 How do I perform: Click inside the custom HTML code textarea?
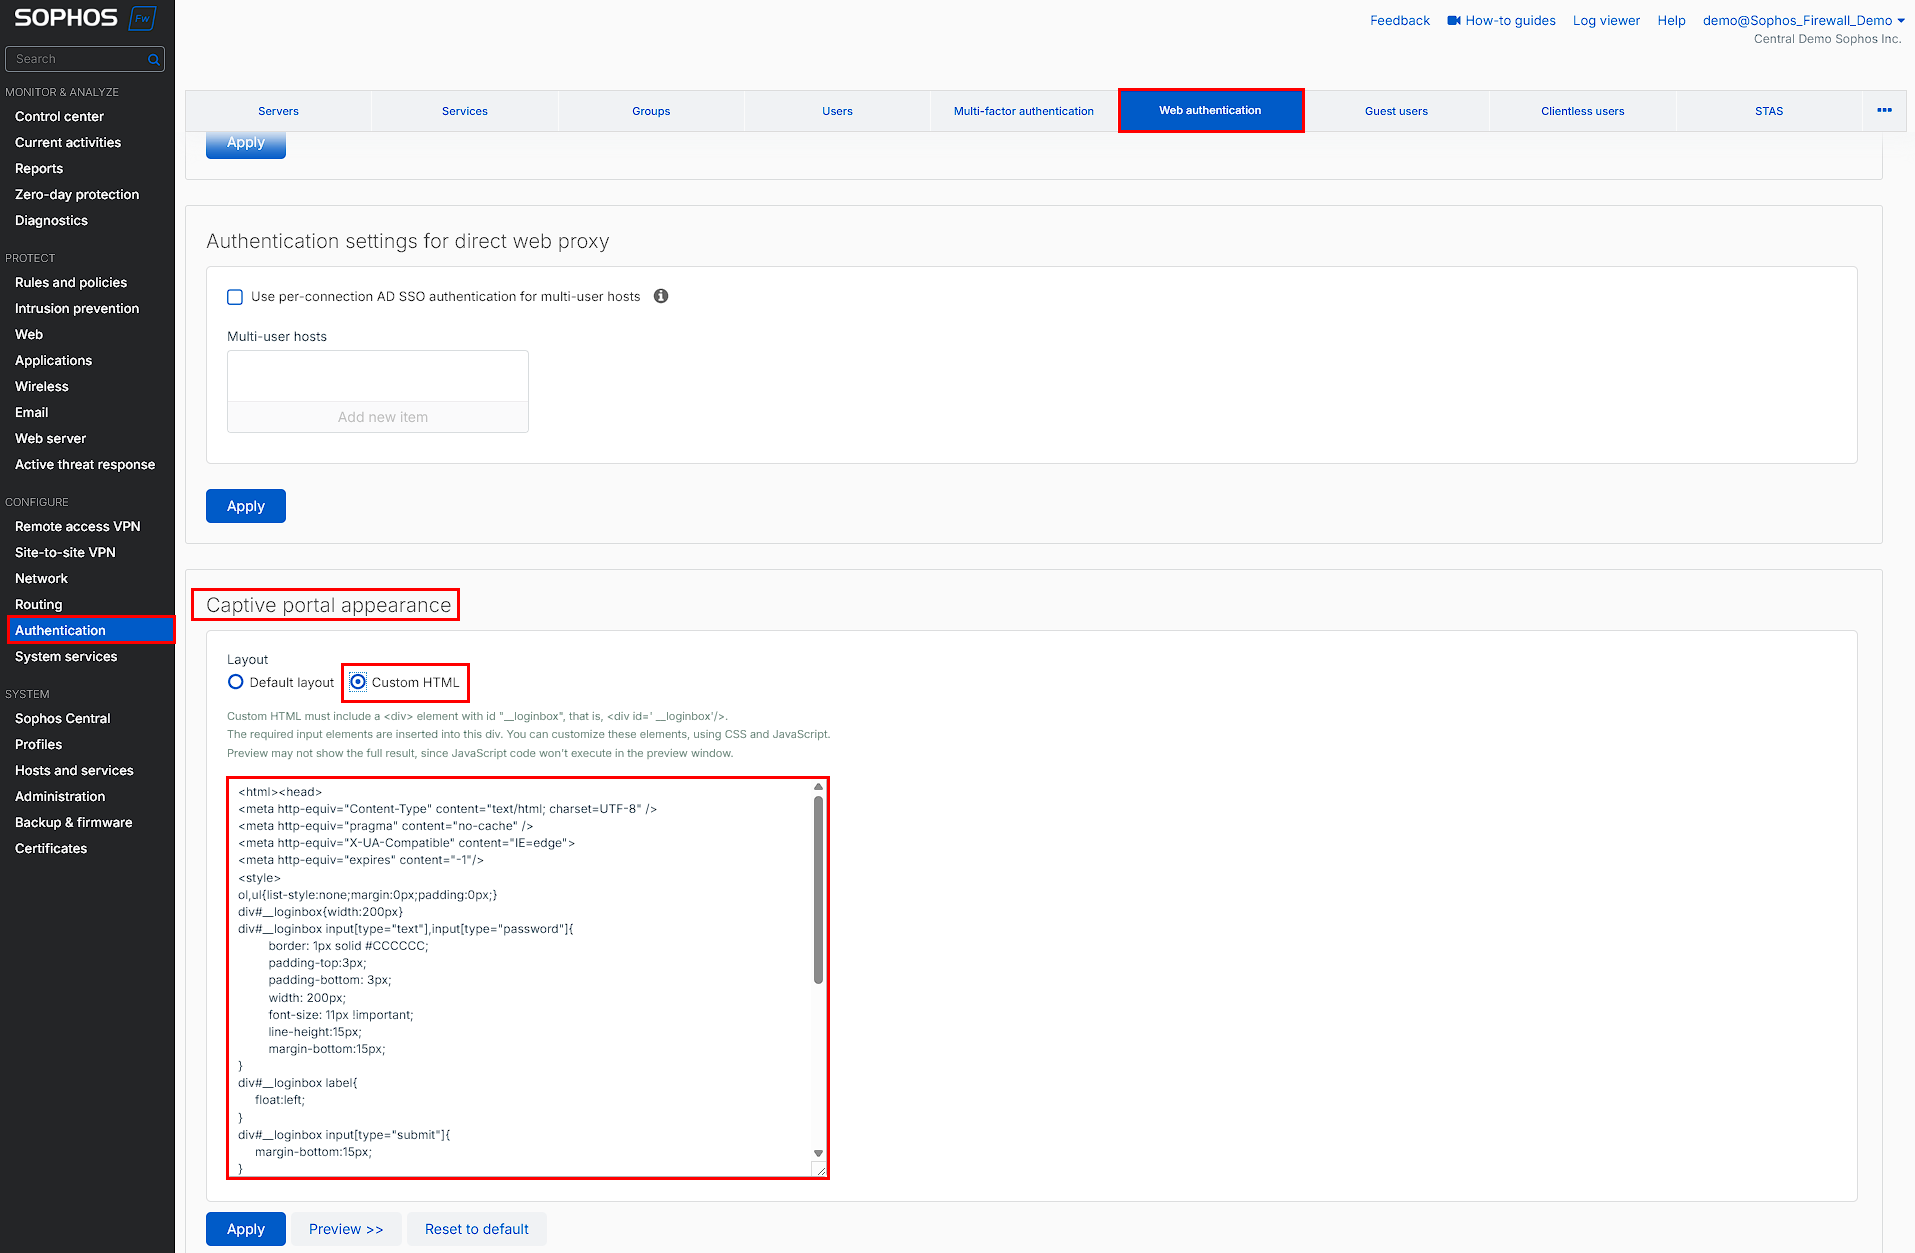tap(520, 978)
